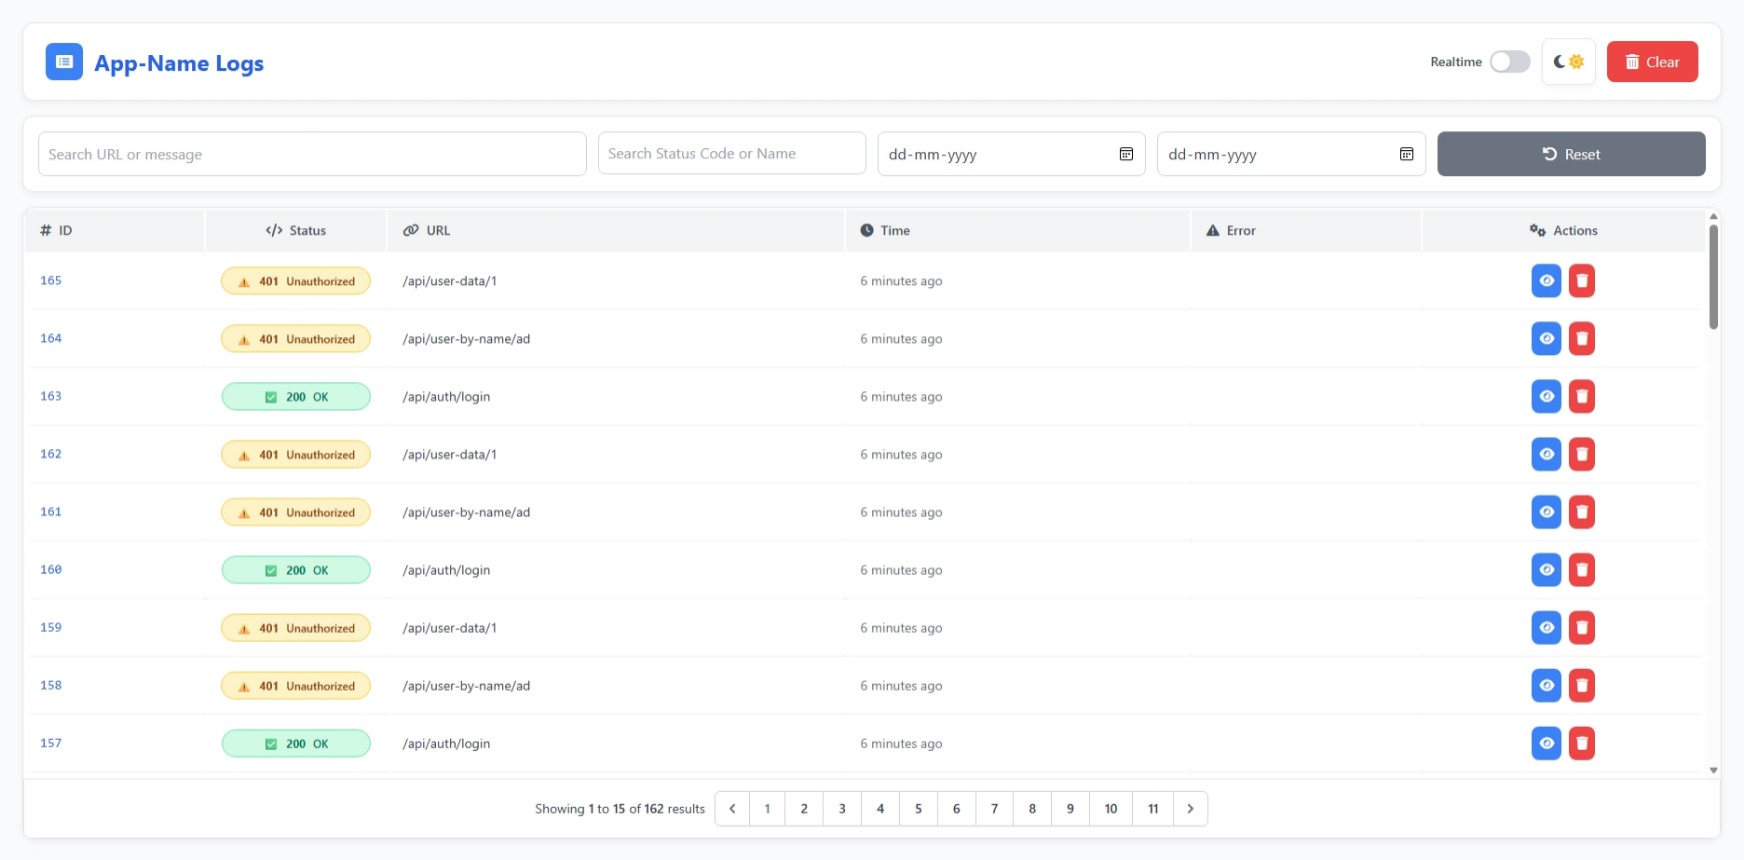
Task: Delete log entry 160
Action: [1582, 570]
